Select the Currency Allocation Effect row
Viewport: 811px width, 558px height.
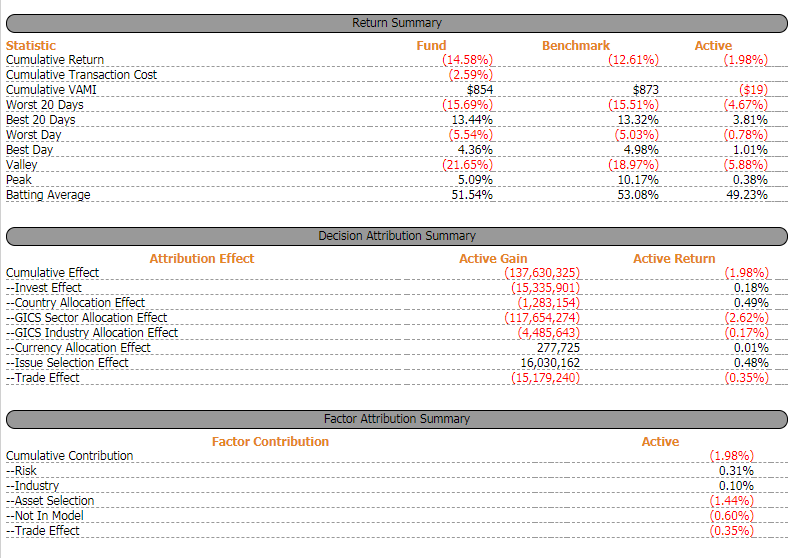(x=79, y=348)
